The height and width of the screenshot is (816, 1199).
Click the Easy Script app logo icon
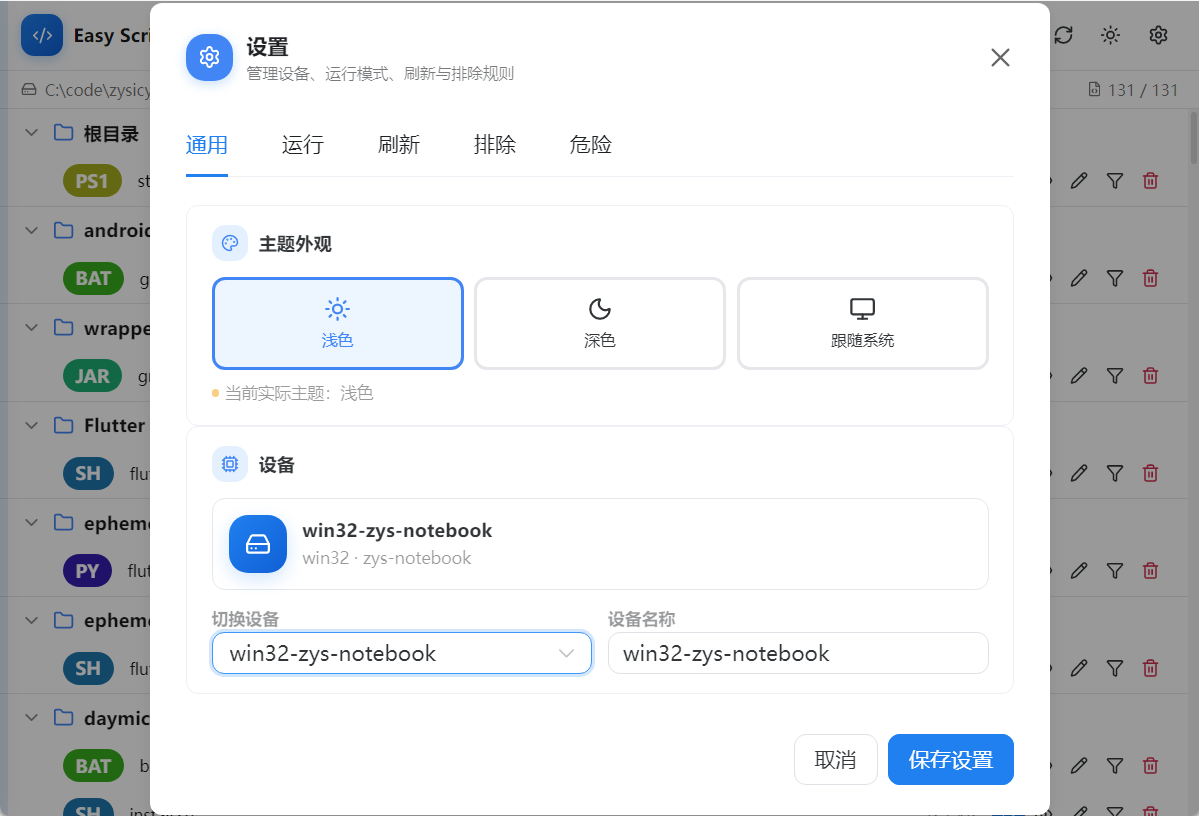click(x=42, y=35)
